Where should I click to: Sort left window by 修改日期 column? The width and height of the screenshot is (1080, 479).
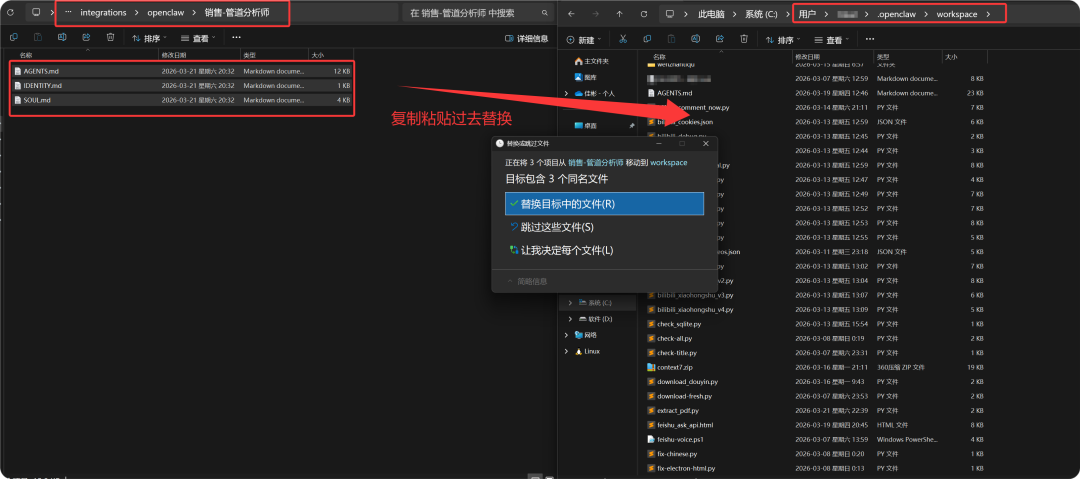coord(199,54)
